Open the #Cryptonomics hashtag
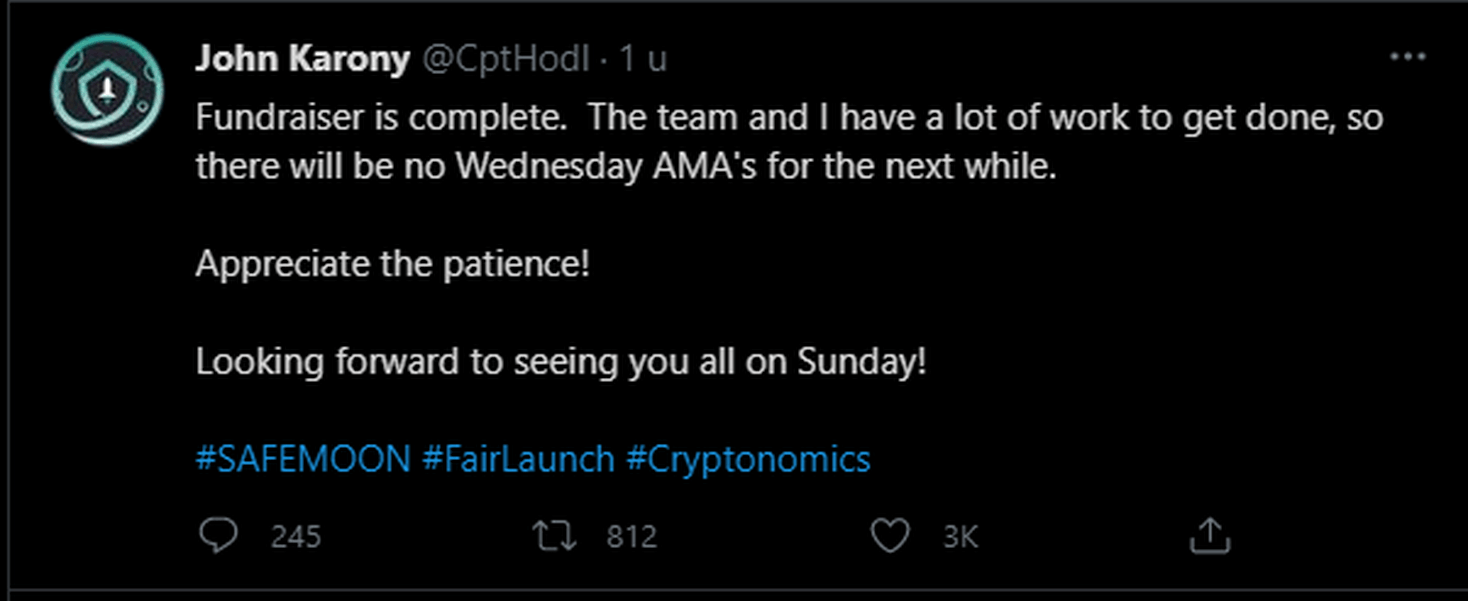 (748, 459)
